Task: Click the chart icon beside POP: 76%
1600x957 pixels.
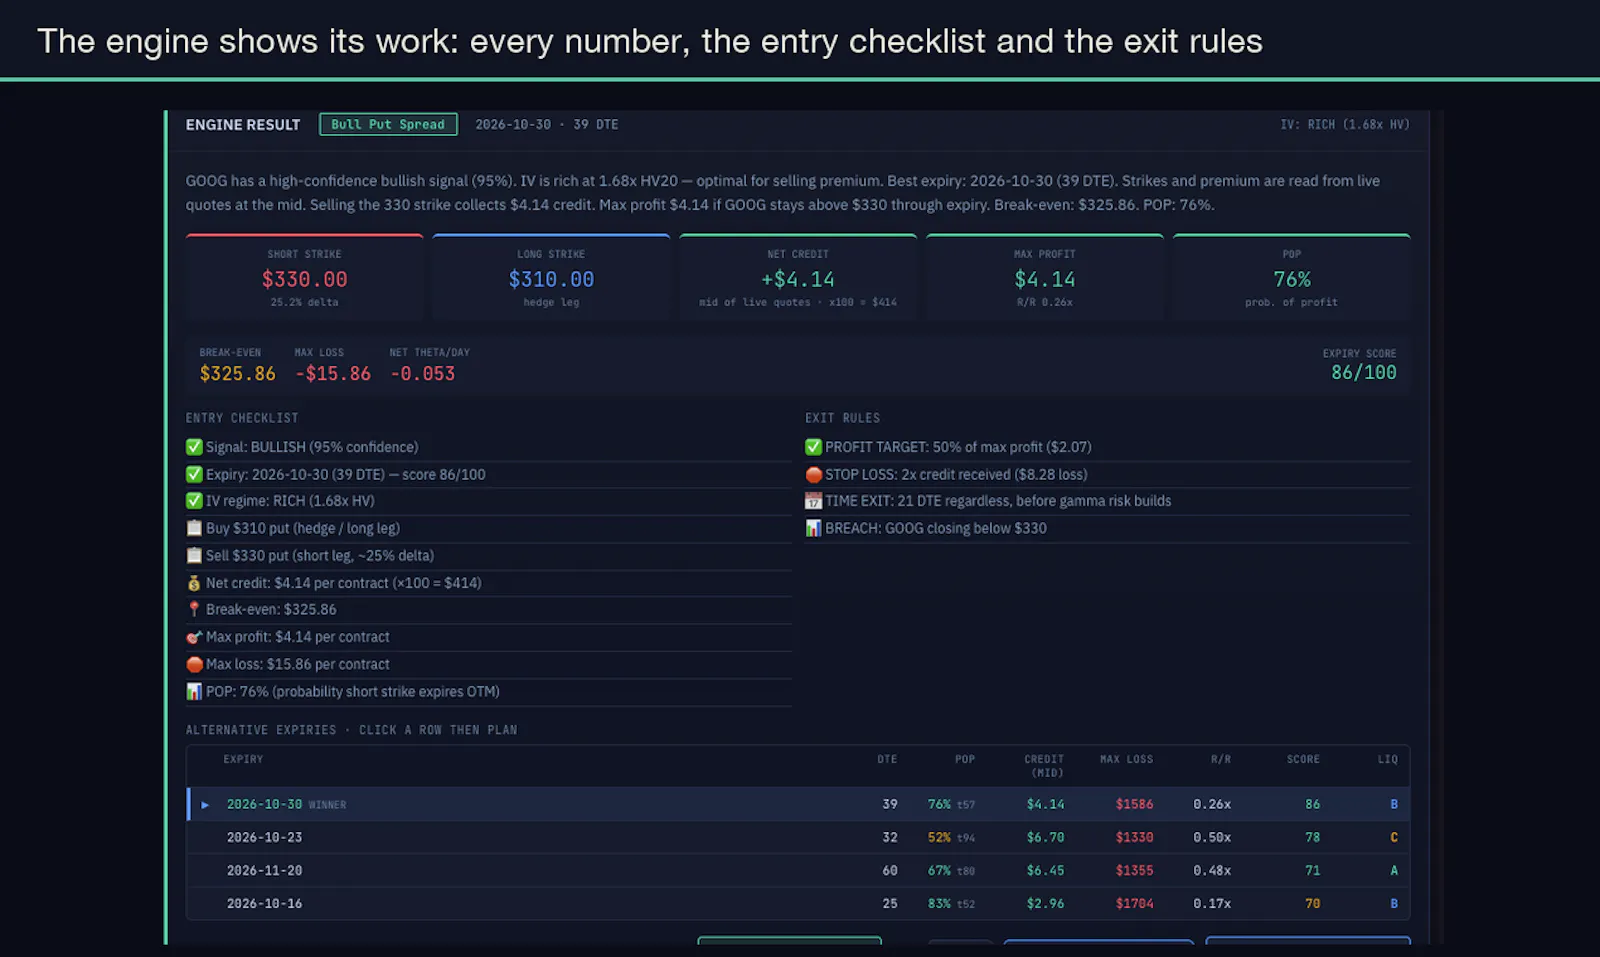Action: tap(194, 691)
